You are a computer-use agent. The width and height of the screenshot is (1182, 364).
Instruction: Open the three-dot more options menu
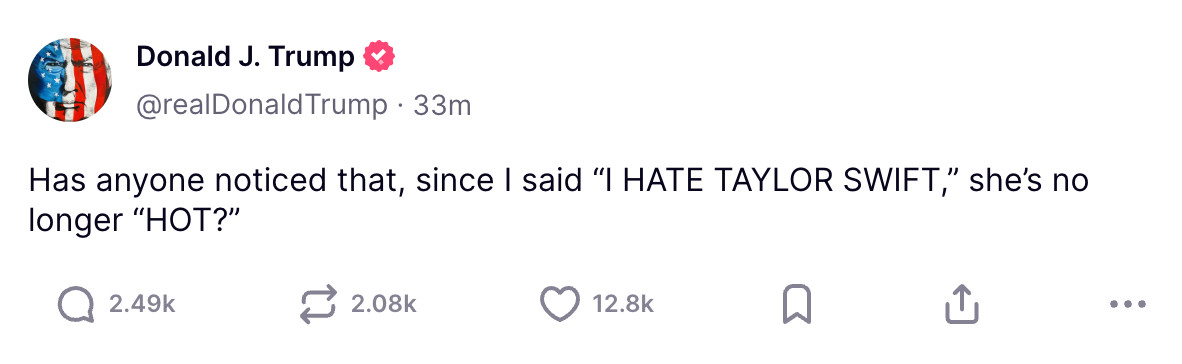pos(1128,305)
